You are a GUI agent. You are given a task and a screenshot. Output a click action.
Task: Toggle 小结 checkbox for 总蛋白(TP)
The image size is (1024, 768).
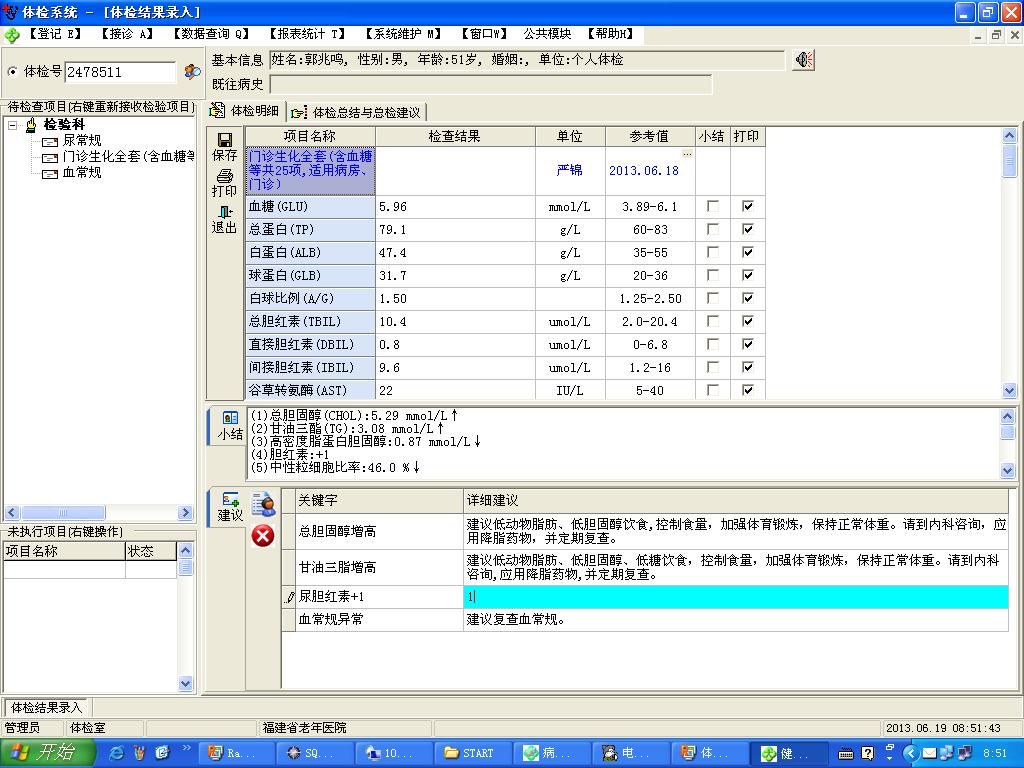click(x=712, y=229)
